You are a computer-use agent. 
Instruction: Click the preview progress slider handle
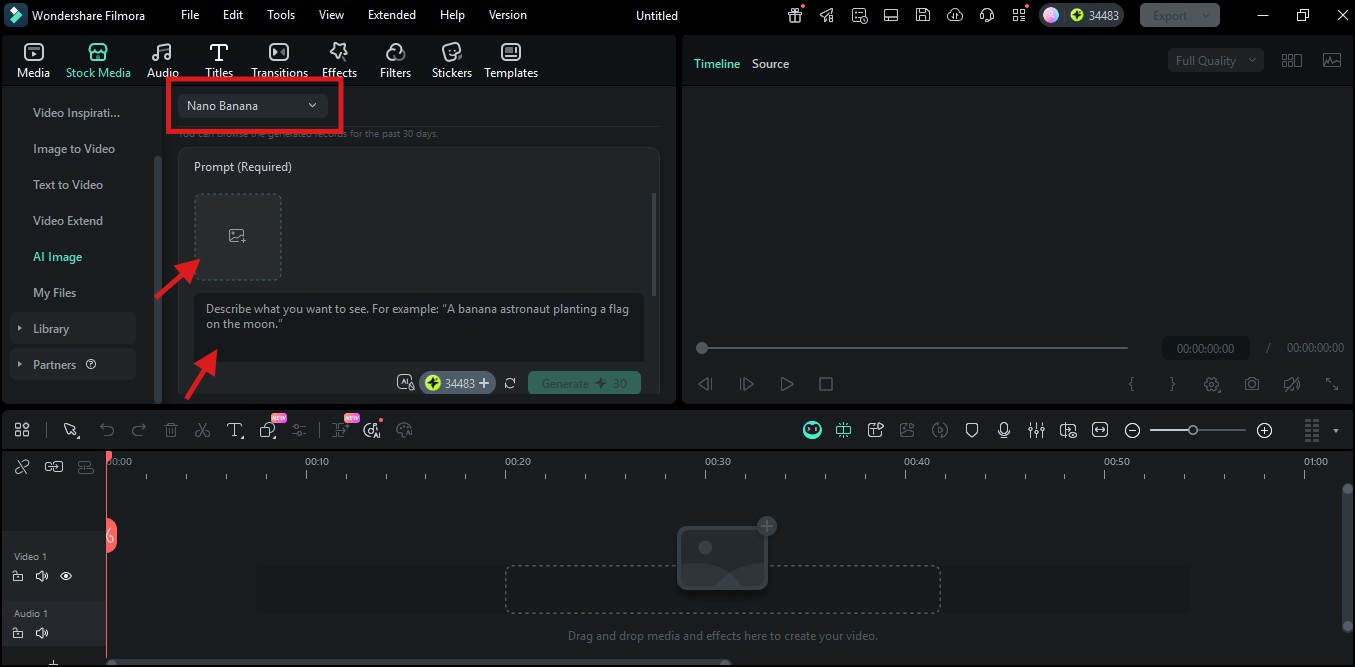702,348
